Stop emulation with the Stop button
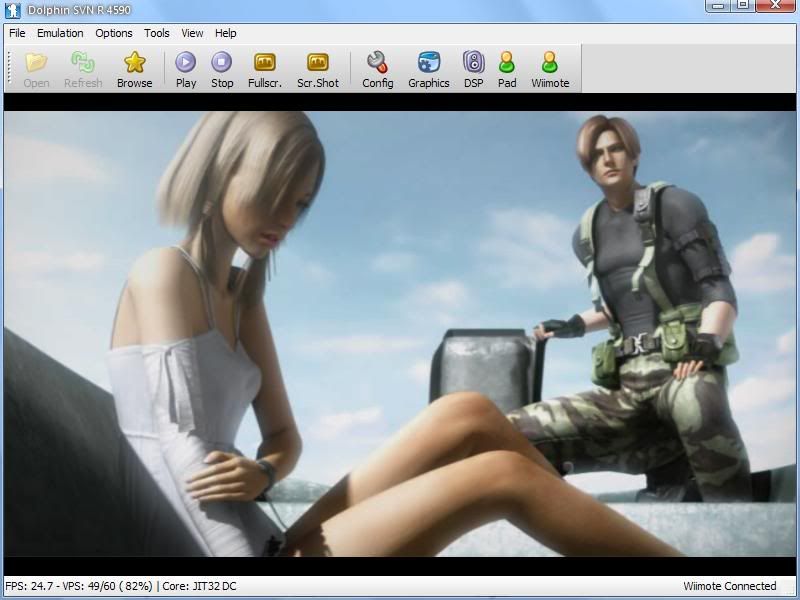This screenshot has height=600, width=800. pyautogui.click(x=221, y=62)
